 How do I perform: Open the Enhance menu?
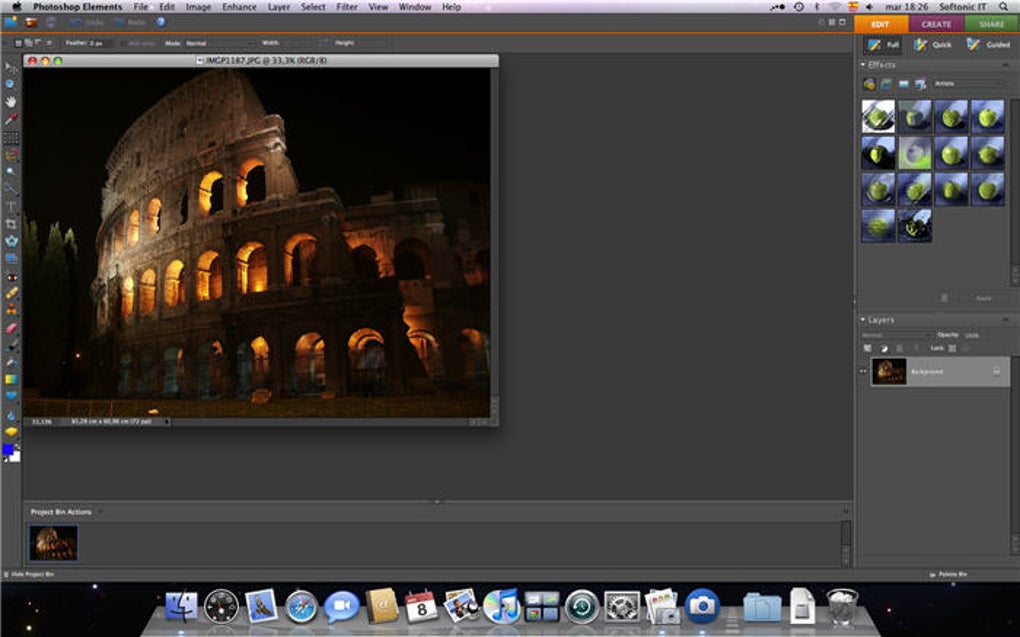coord(239,7)
